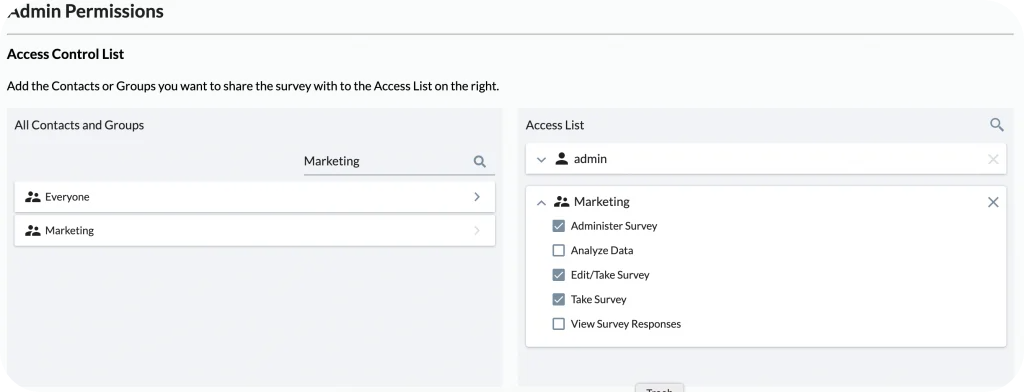Toggle the Take Survey checkbox
This screenshot has height=392, width=1024.
(x=558, y=299)
